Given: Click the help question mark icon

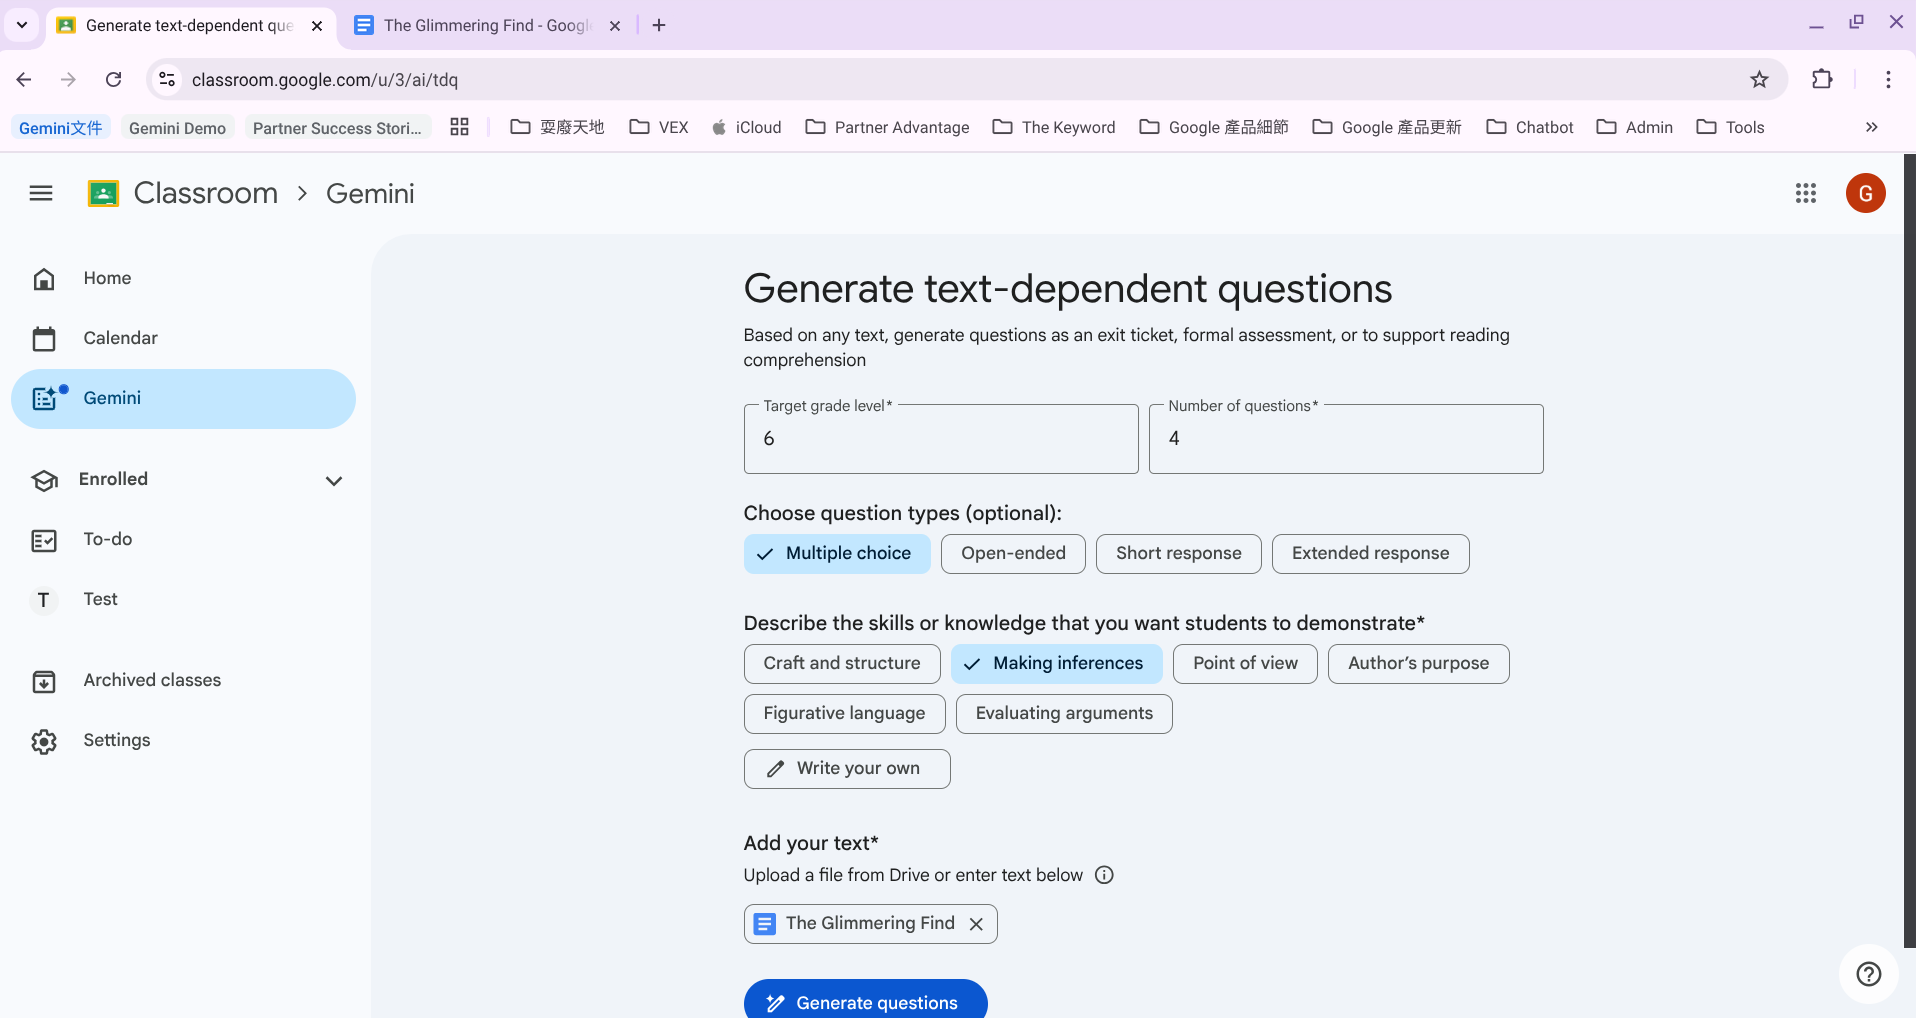Looking at the screenshot, I should (1868, 974).
